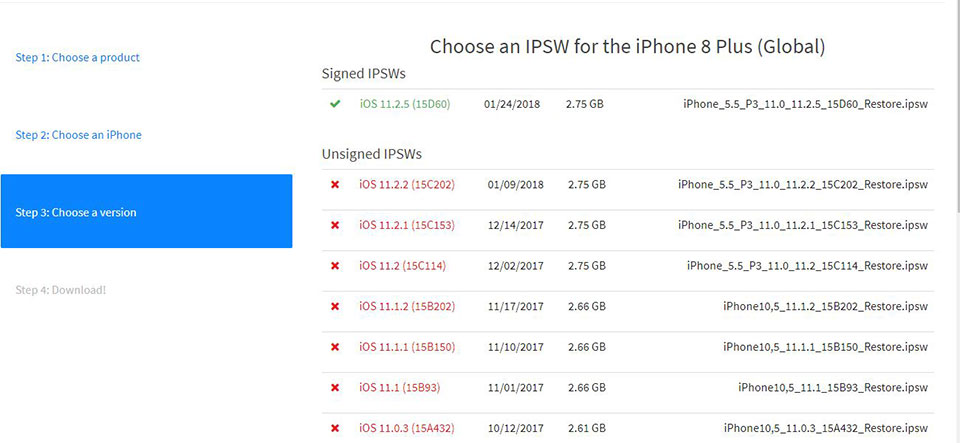The image size is (960, 443).
Task: Open the iOS 11.2.2 (15C202) link
Action: (x=406, y=185)
